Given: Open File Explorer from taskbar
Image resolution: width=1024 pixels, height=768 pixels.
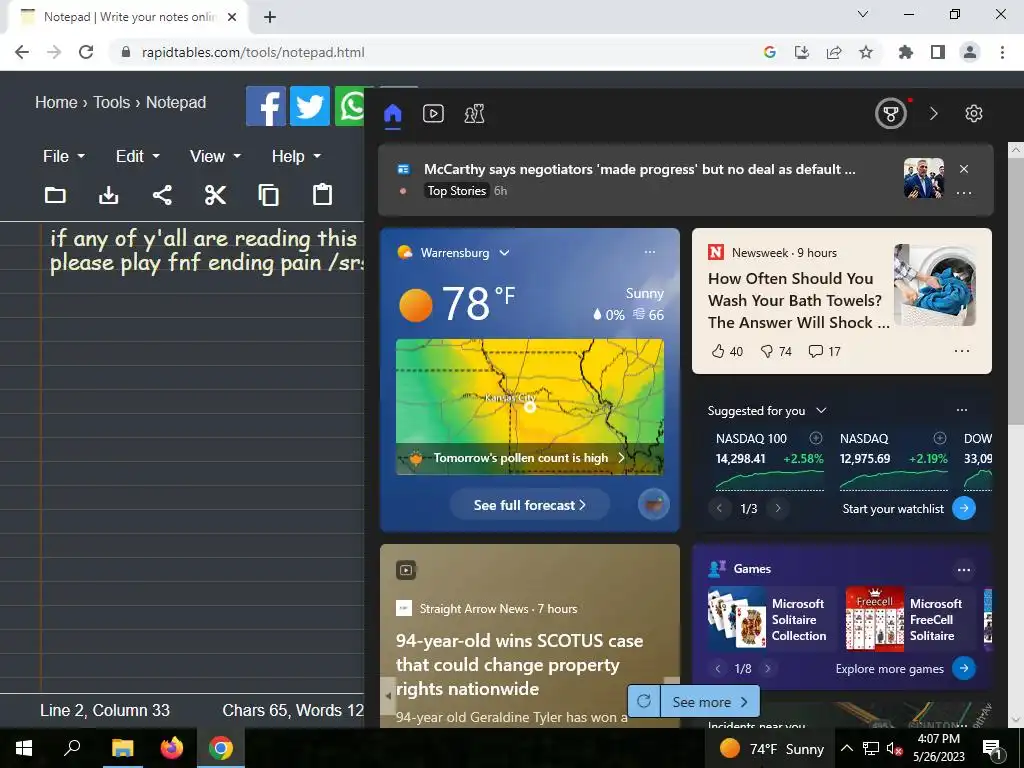Looking at the screenshot, I should [122, 748].
